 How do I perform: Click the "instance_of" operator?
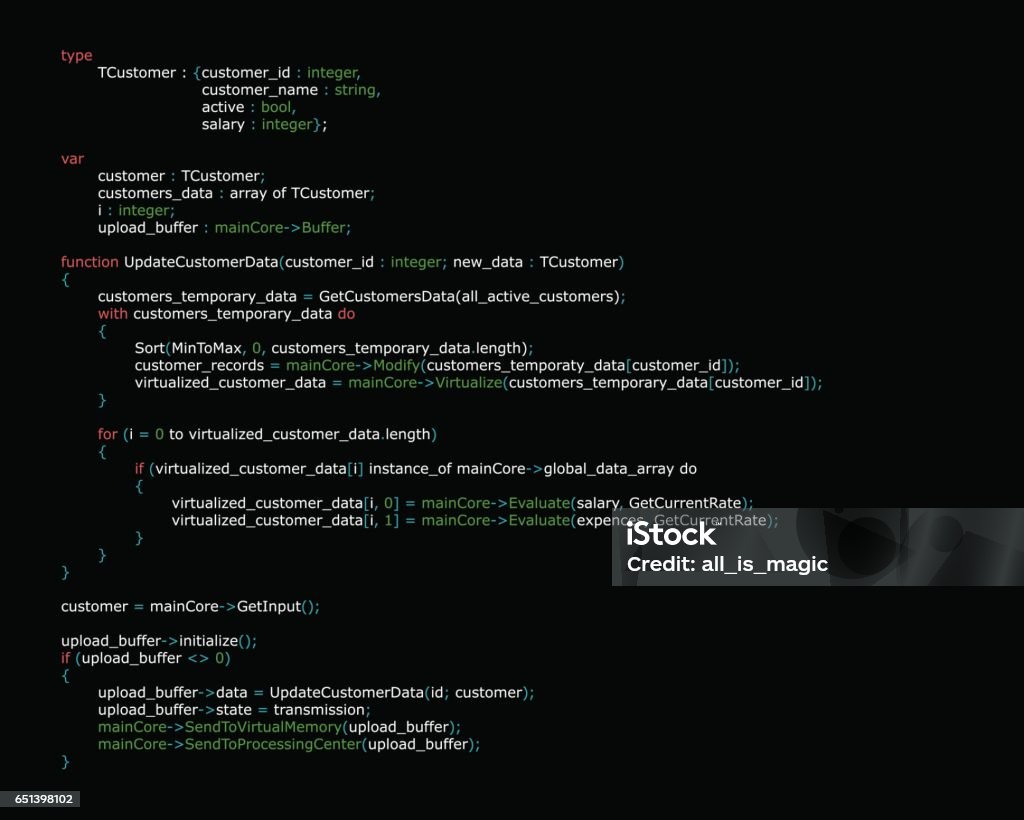(x=409, y=469)
